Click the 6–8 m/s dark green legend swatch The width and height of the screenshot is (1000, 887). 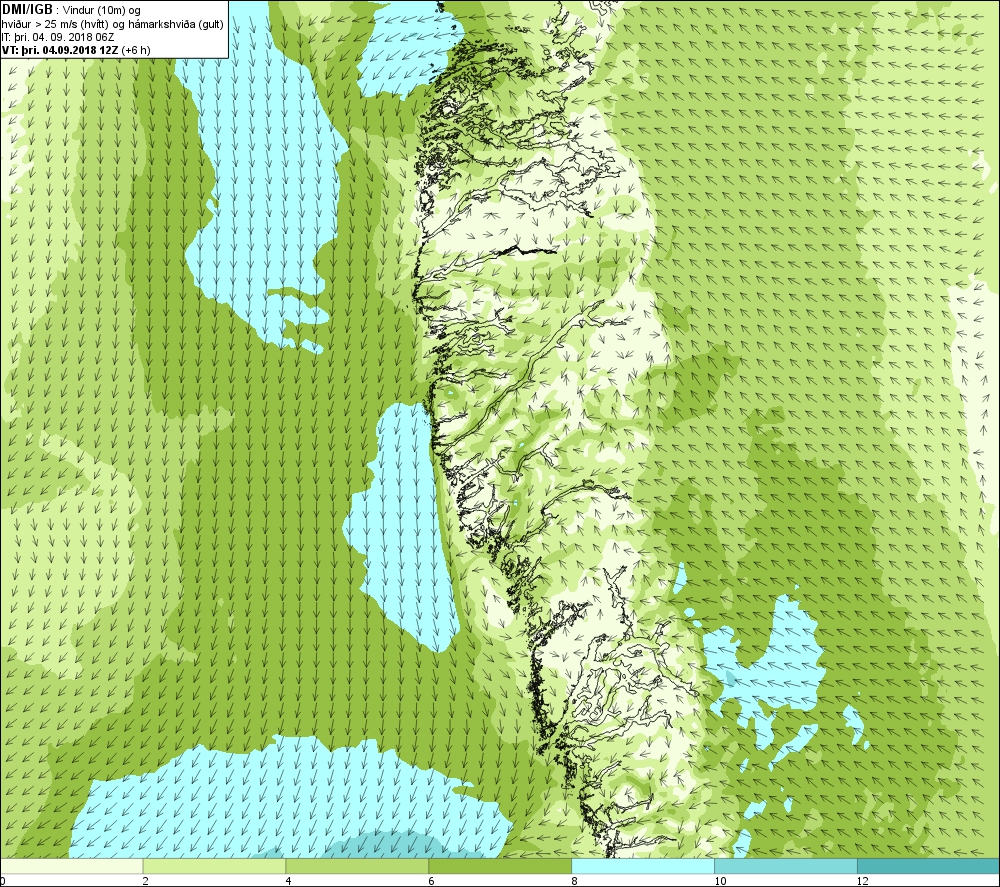pyautogui.click(x=500, y=866)
